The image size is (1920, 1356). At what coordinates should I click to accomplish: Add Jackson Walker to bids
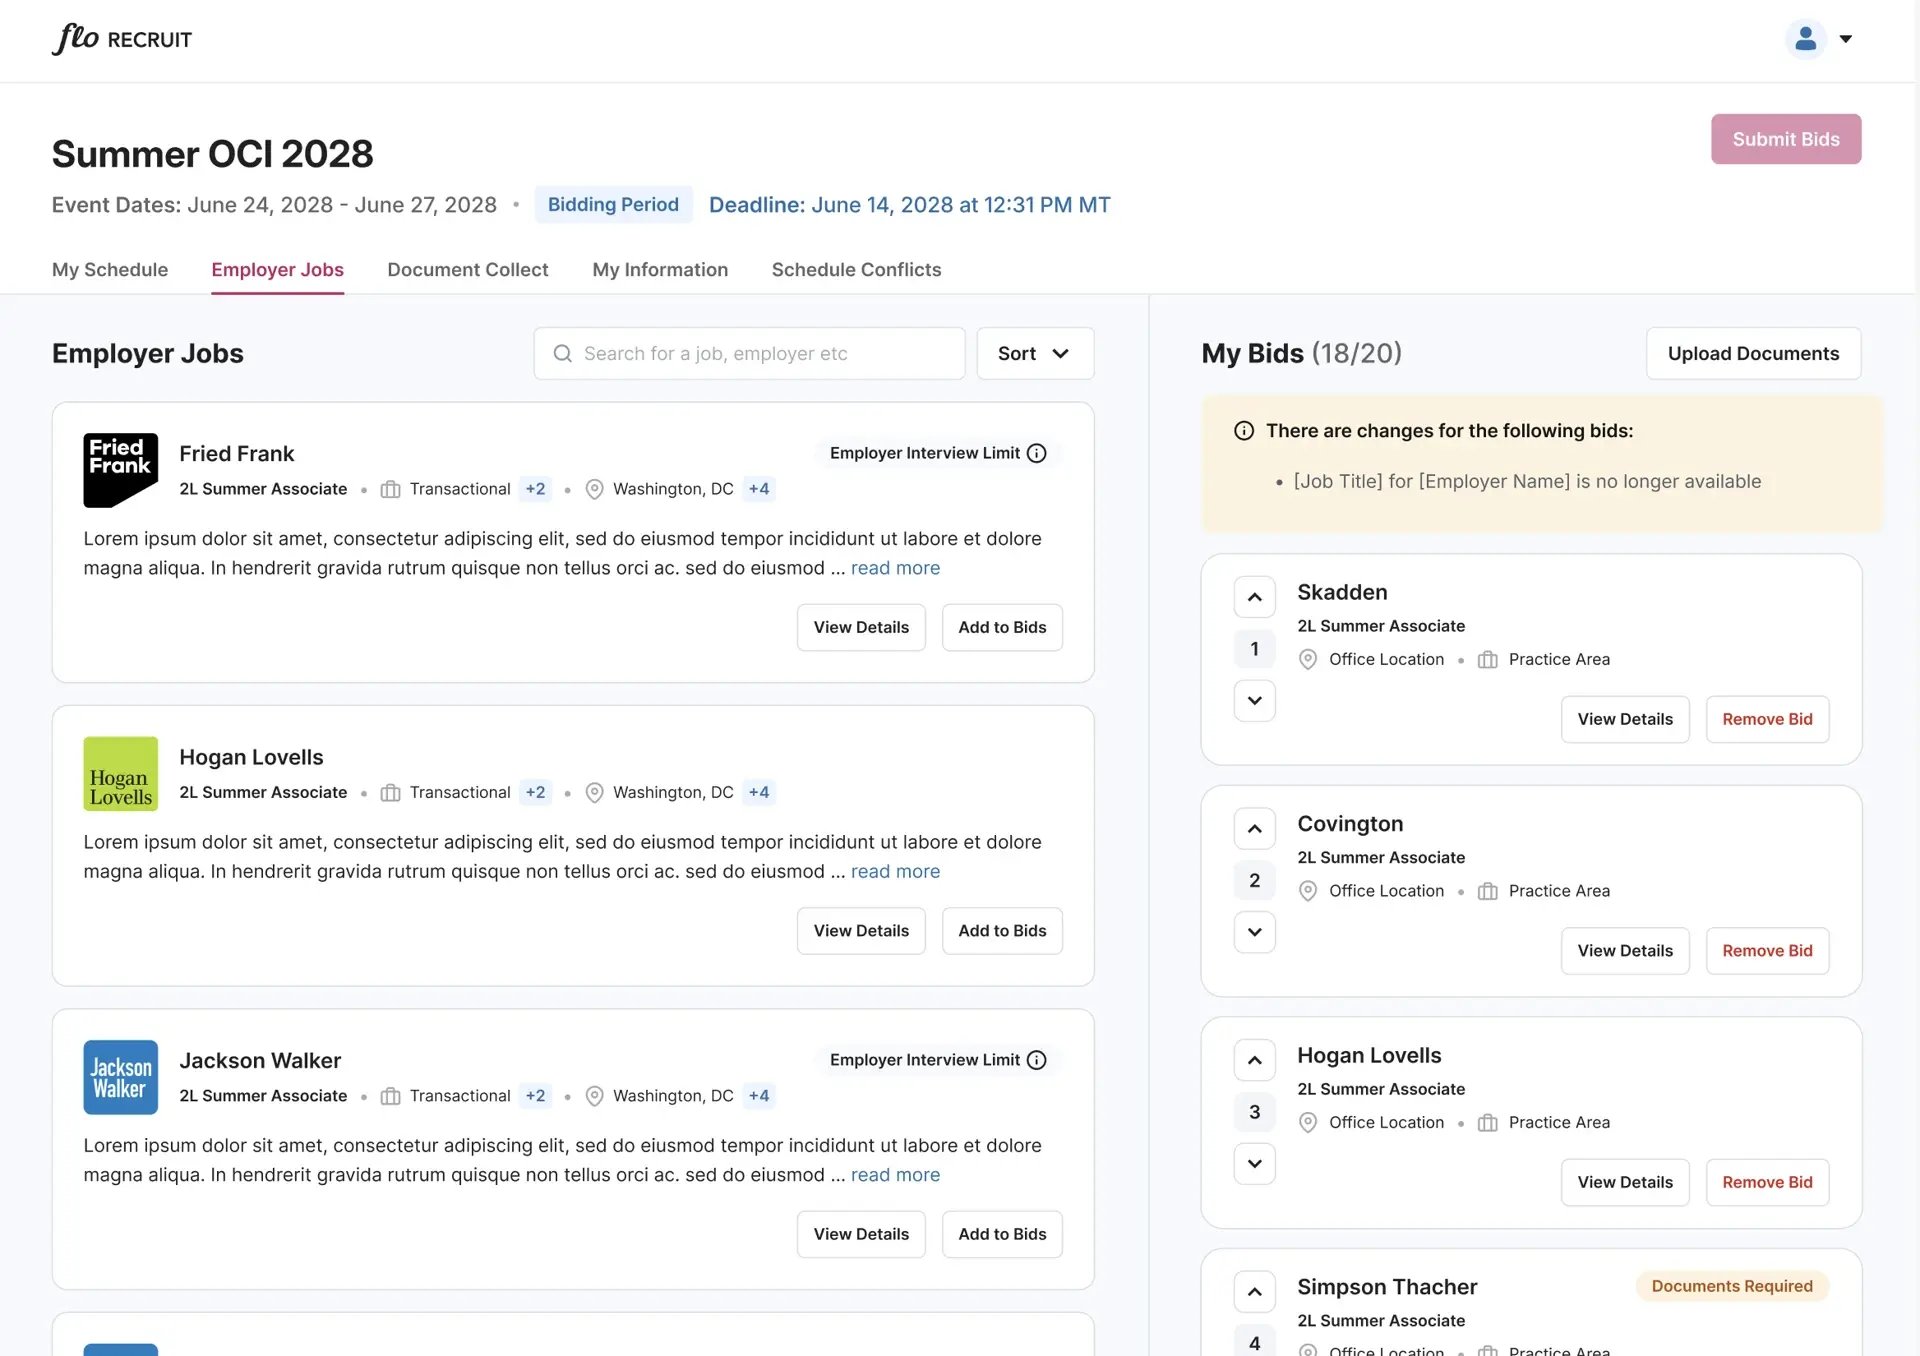tap(1002, 1234)
